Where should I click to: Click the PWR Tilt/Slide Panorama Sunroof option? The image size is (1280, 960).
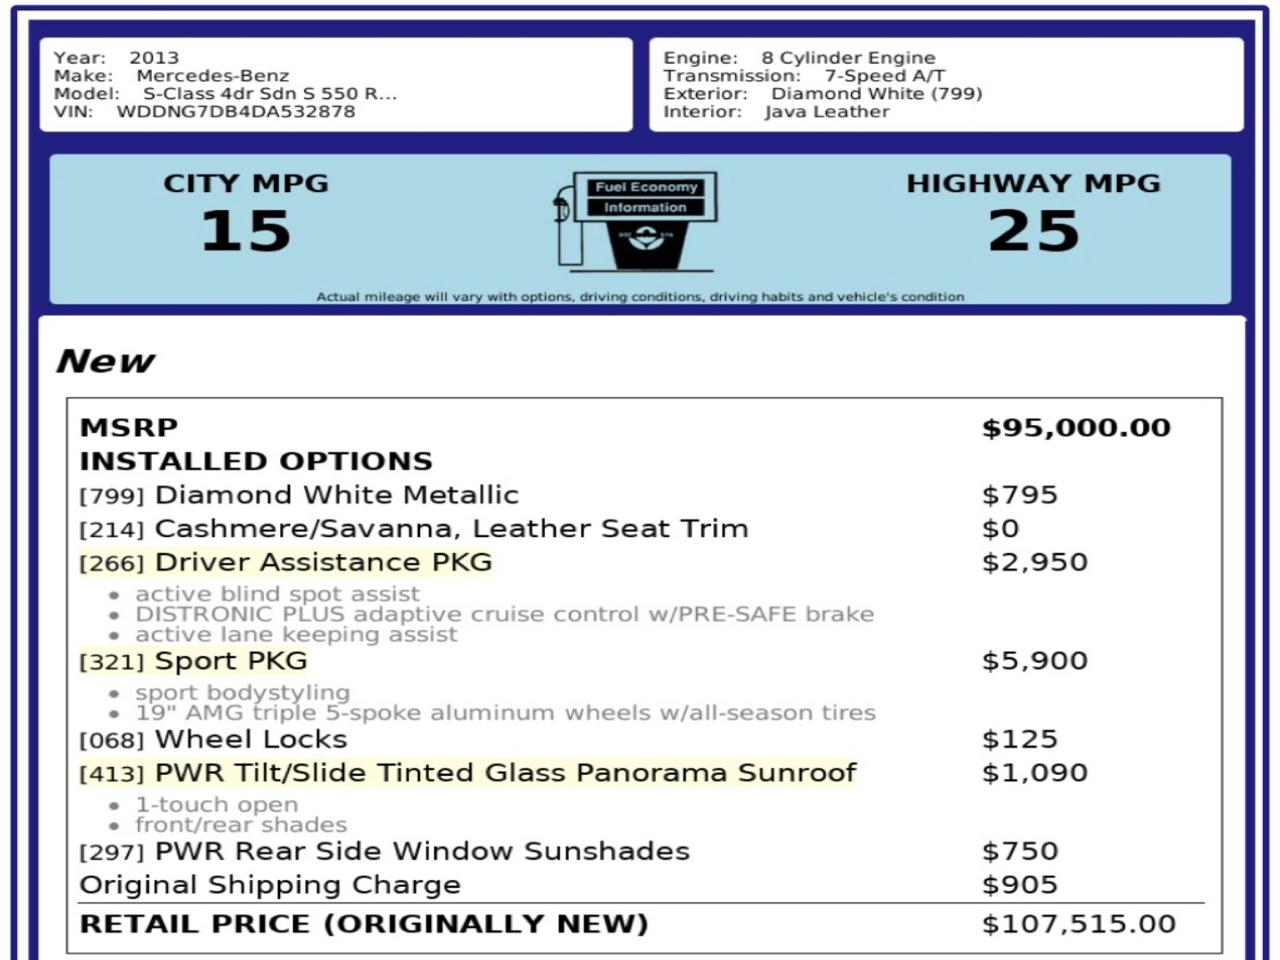coord(505,773)
